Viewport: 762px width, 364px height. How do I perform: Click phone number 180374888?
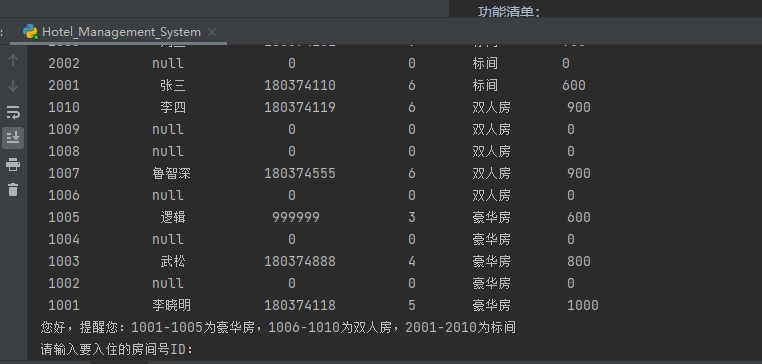[x=300, y=261]
